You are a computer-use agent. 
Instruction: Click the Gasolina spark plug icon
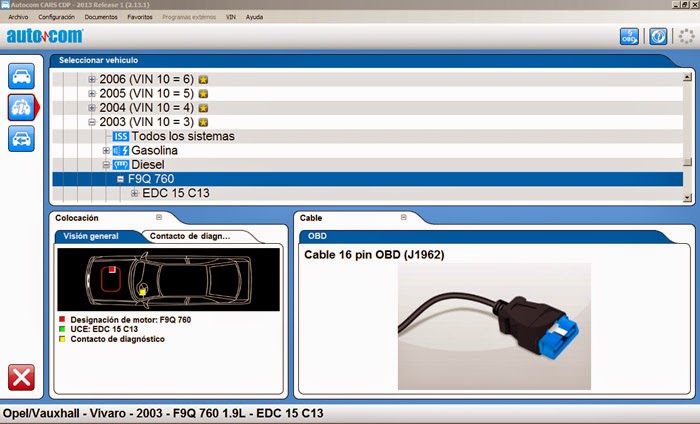pos(121,150)
